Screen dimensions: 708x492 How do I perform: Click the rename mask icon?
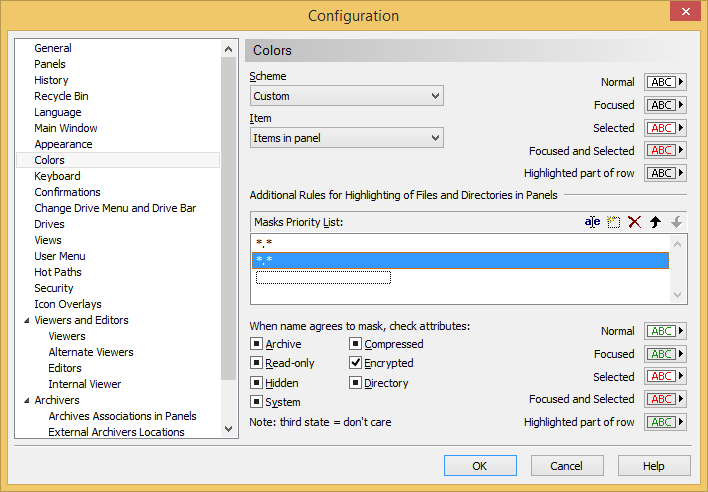[592, 222]
